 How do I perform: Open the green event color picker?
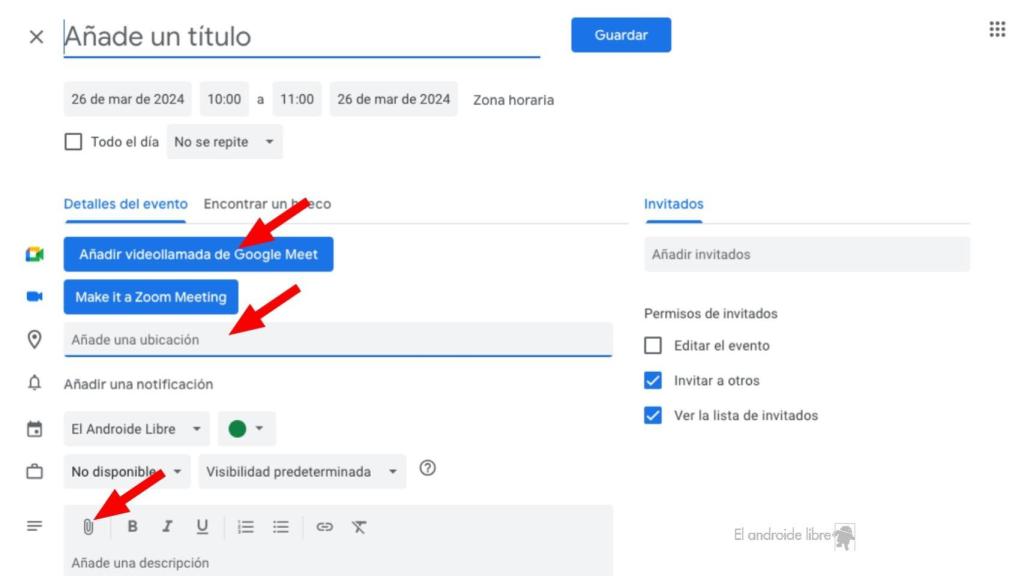(x=246, y=429)
